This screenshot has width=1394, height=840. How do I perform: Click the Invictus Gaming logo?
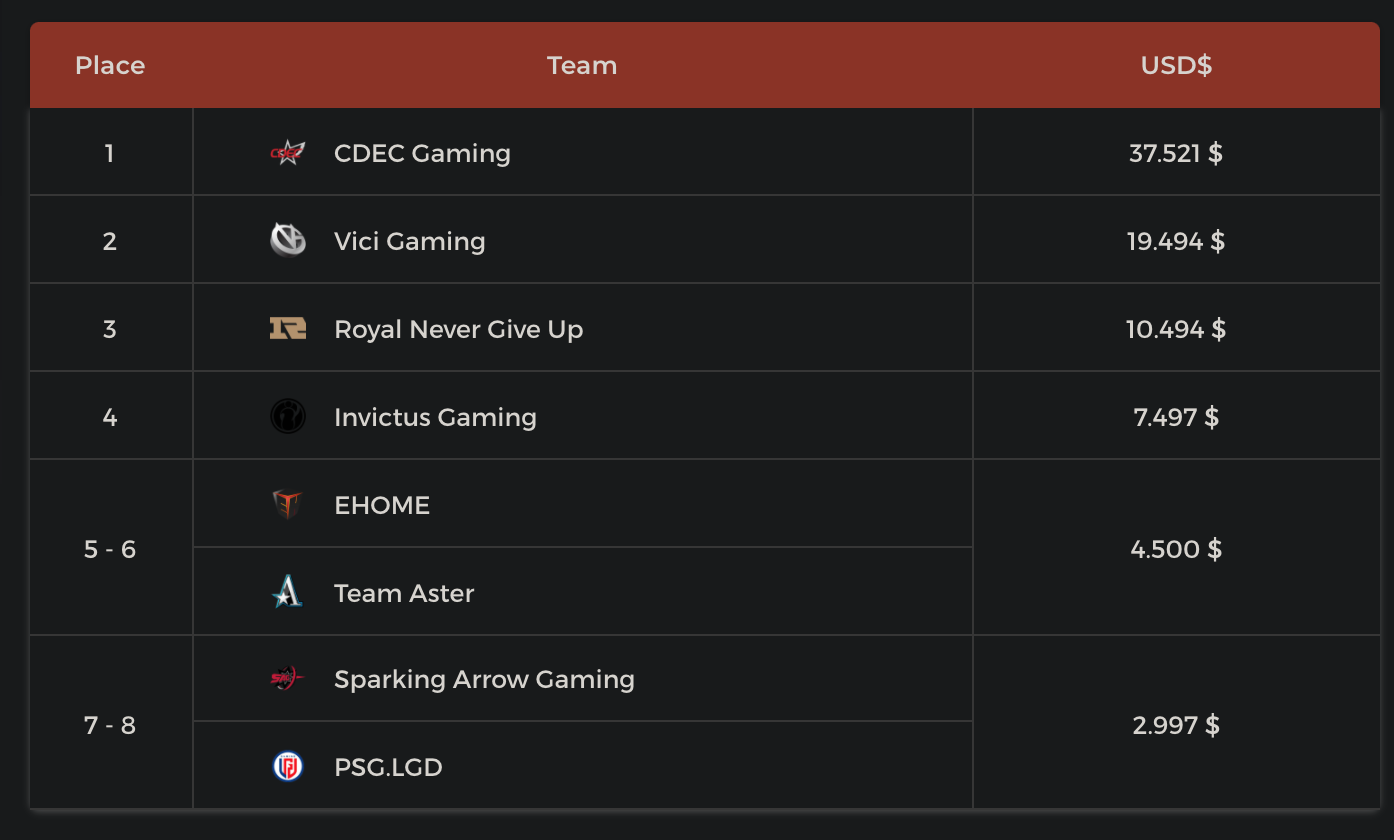(288, 417)
